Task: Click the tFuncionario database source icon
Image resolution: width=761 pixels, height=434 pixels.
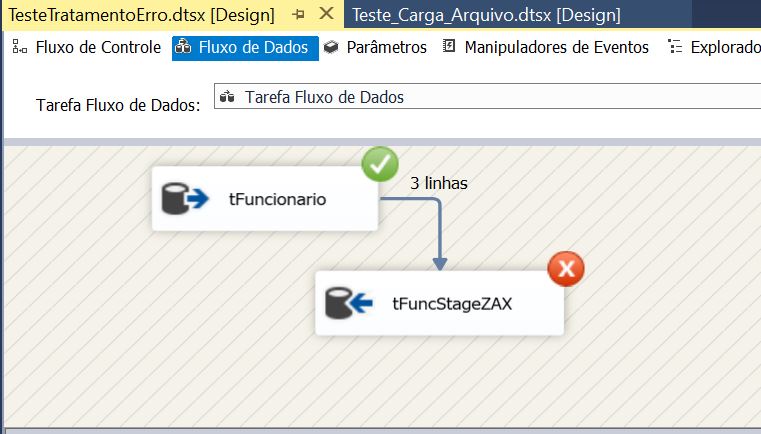Action: [185, 198]
